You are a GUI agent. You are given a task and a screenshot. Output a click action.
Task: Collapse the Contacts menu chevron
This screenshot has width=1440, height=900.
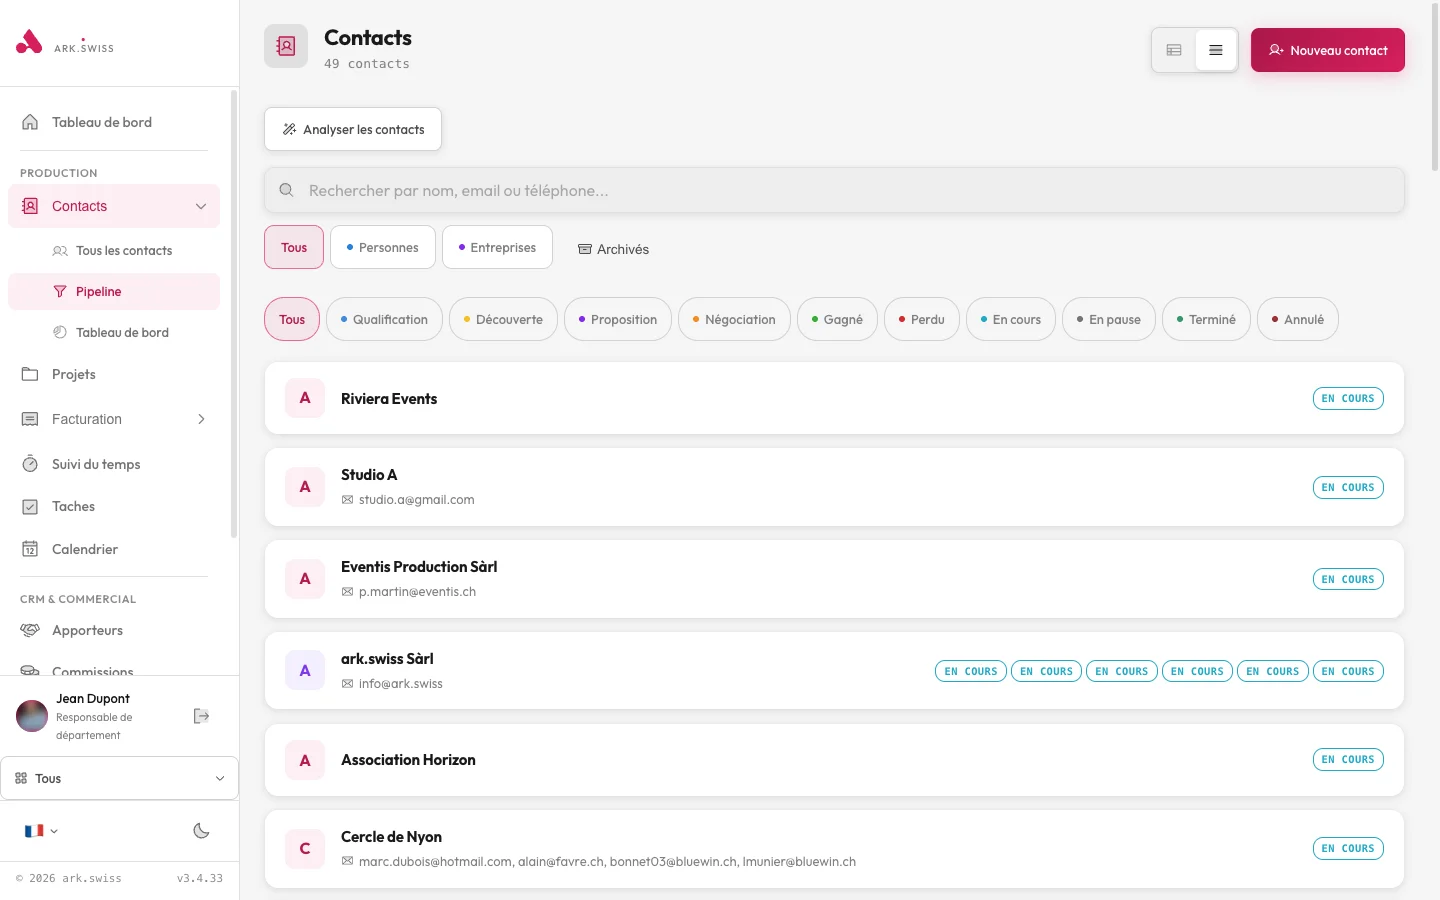point(200,206)
